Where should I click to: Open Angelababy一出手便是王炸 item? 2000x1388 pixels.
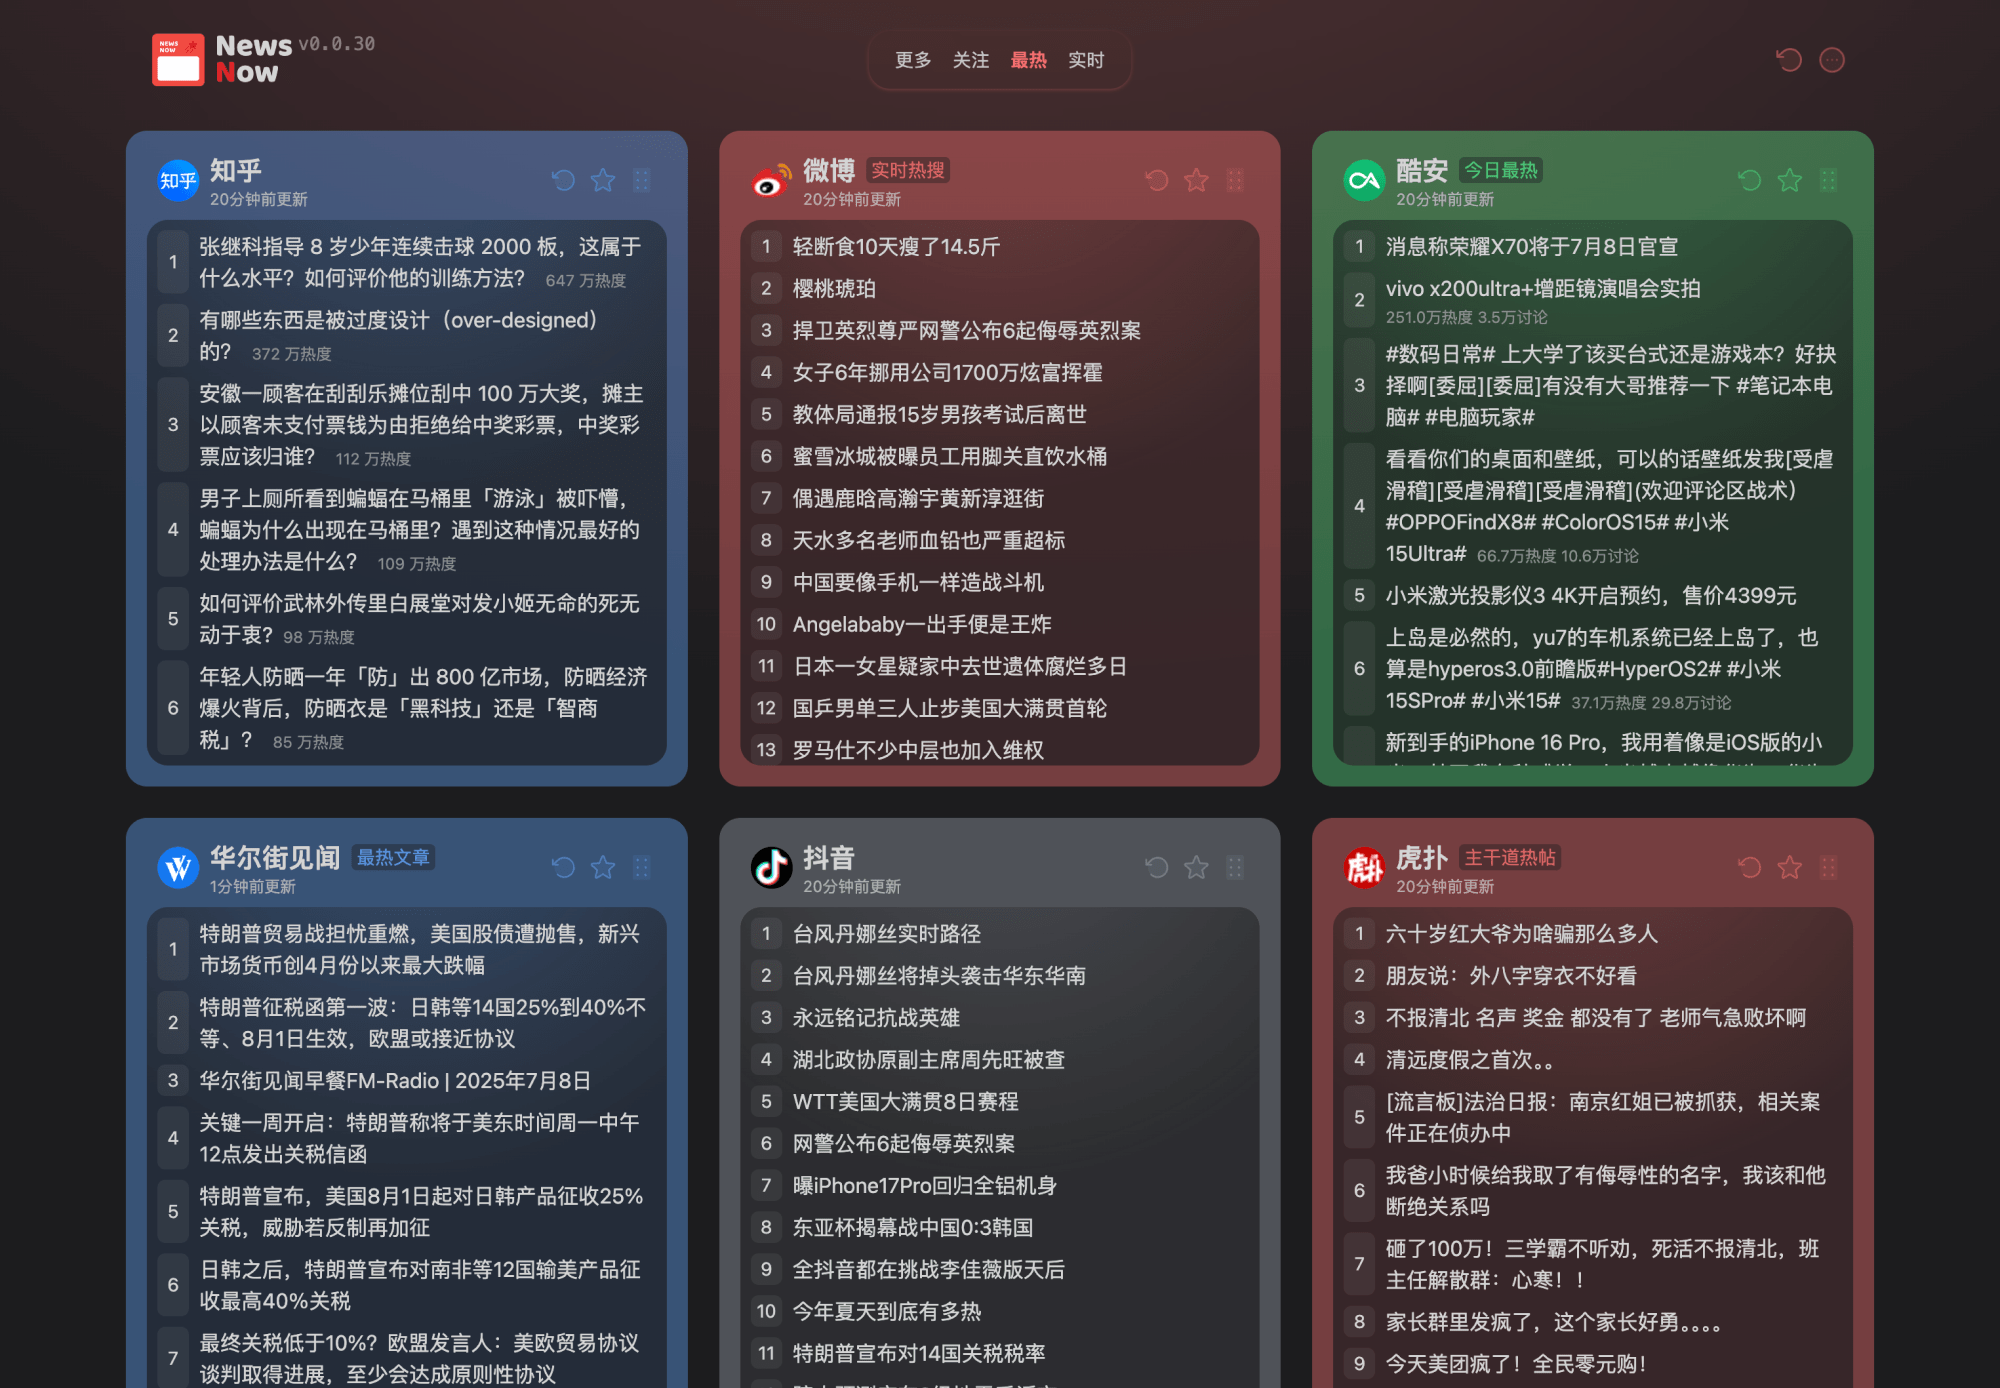[999, 625]
